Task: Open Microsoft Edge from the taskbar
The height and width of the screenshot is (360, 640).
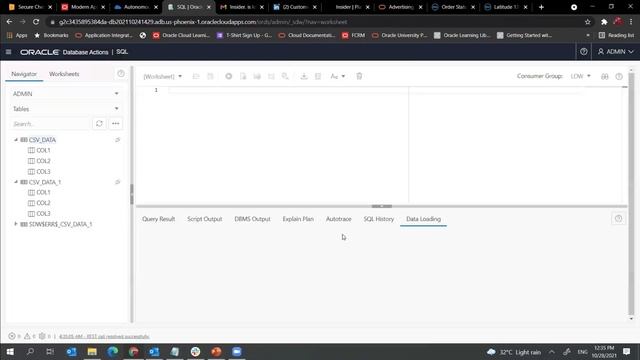Action: tap(113, 351)
